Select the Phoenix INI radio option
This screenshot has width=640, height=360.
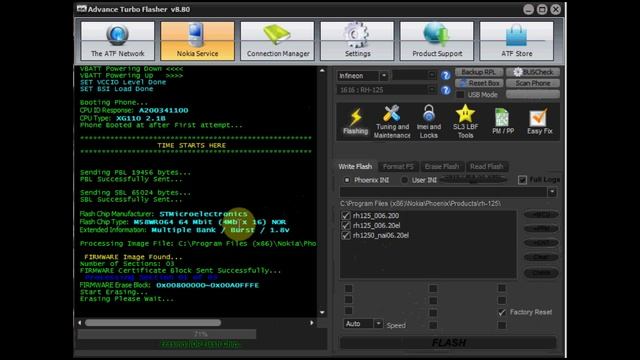(347, 180)
